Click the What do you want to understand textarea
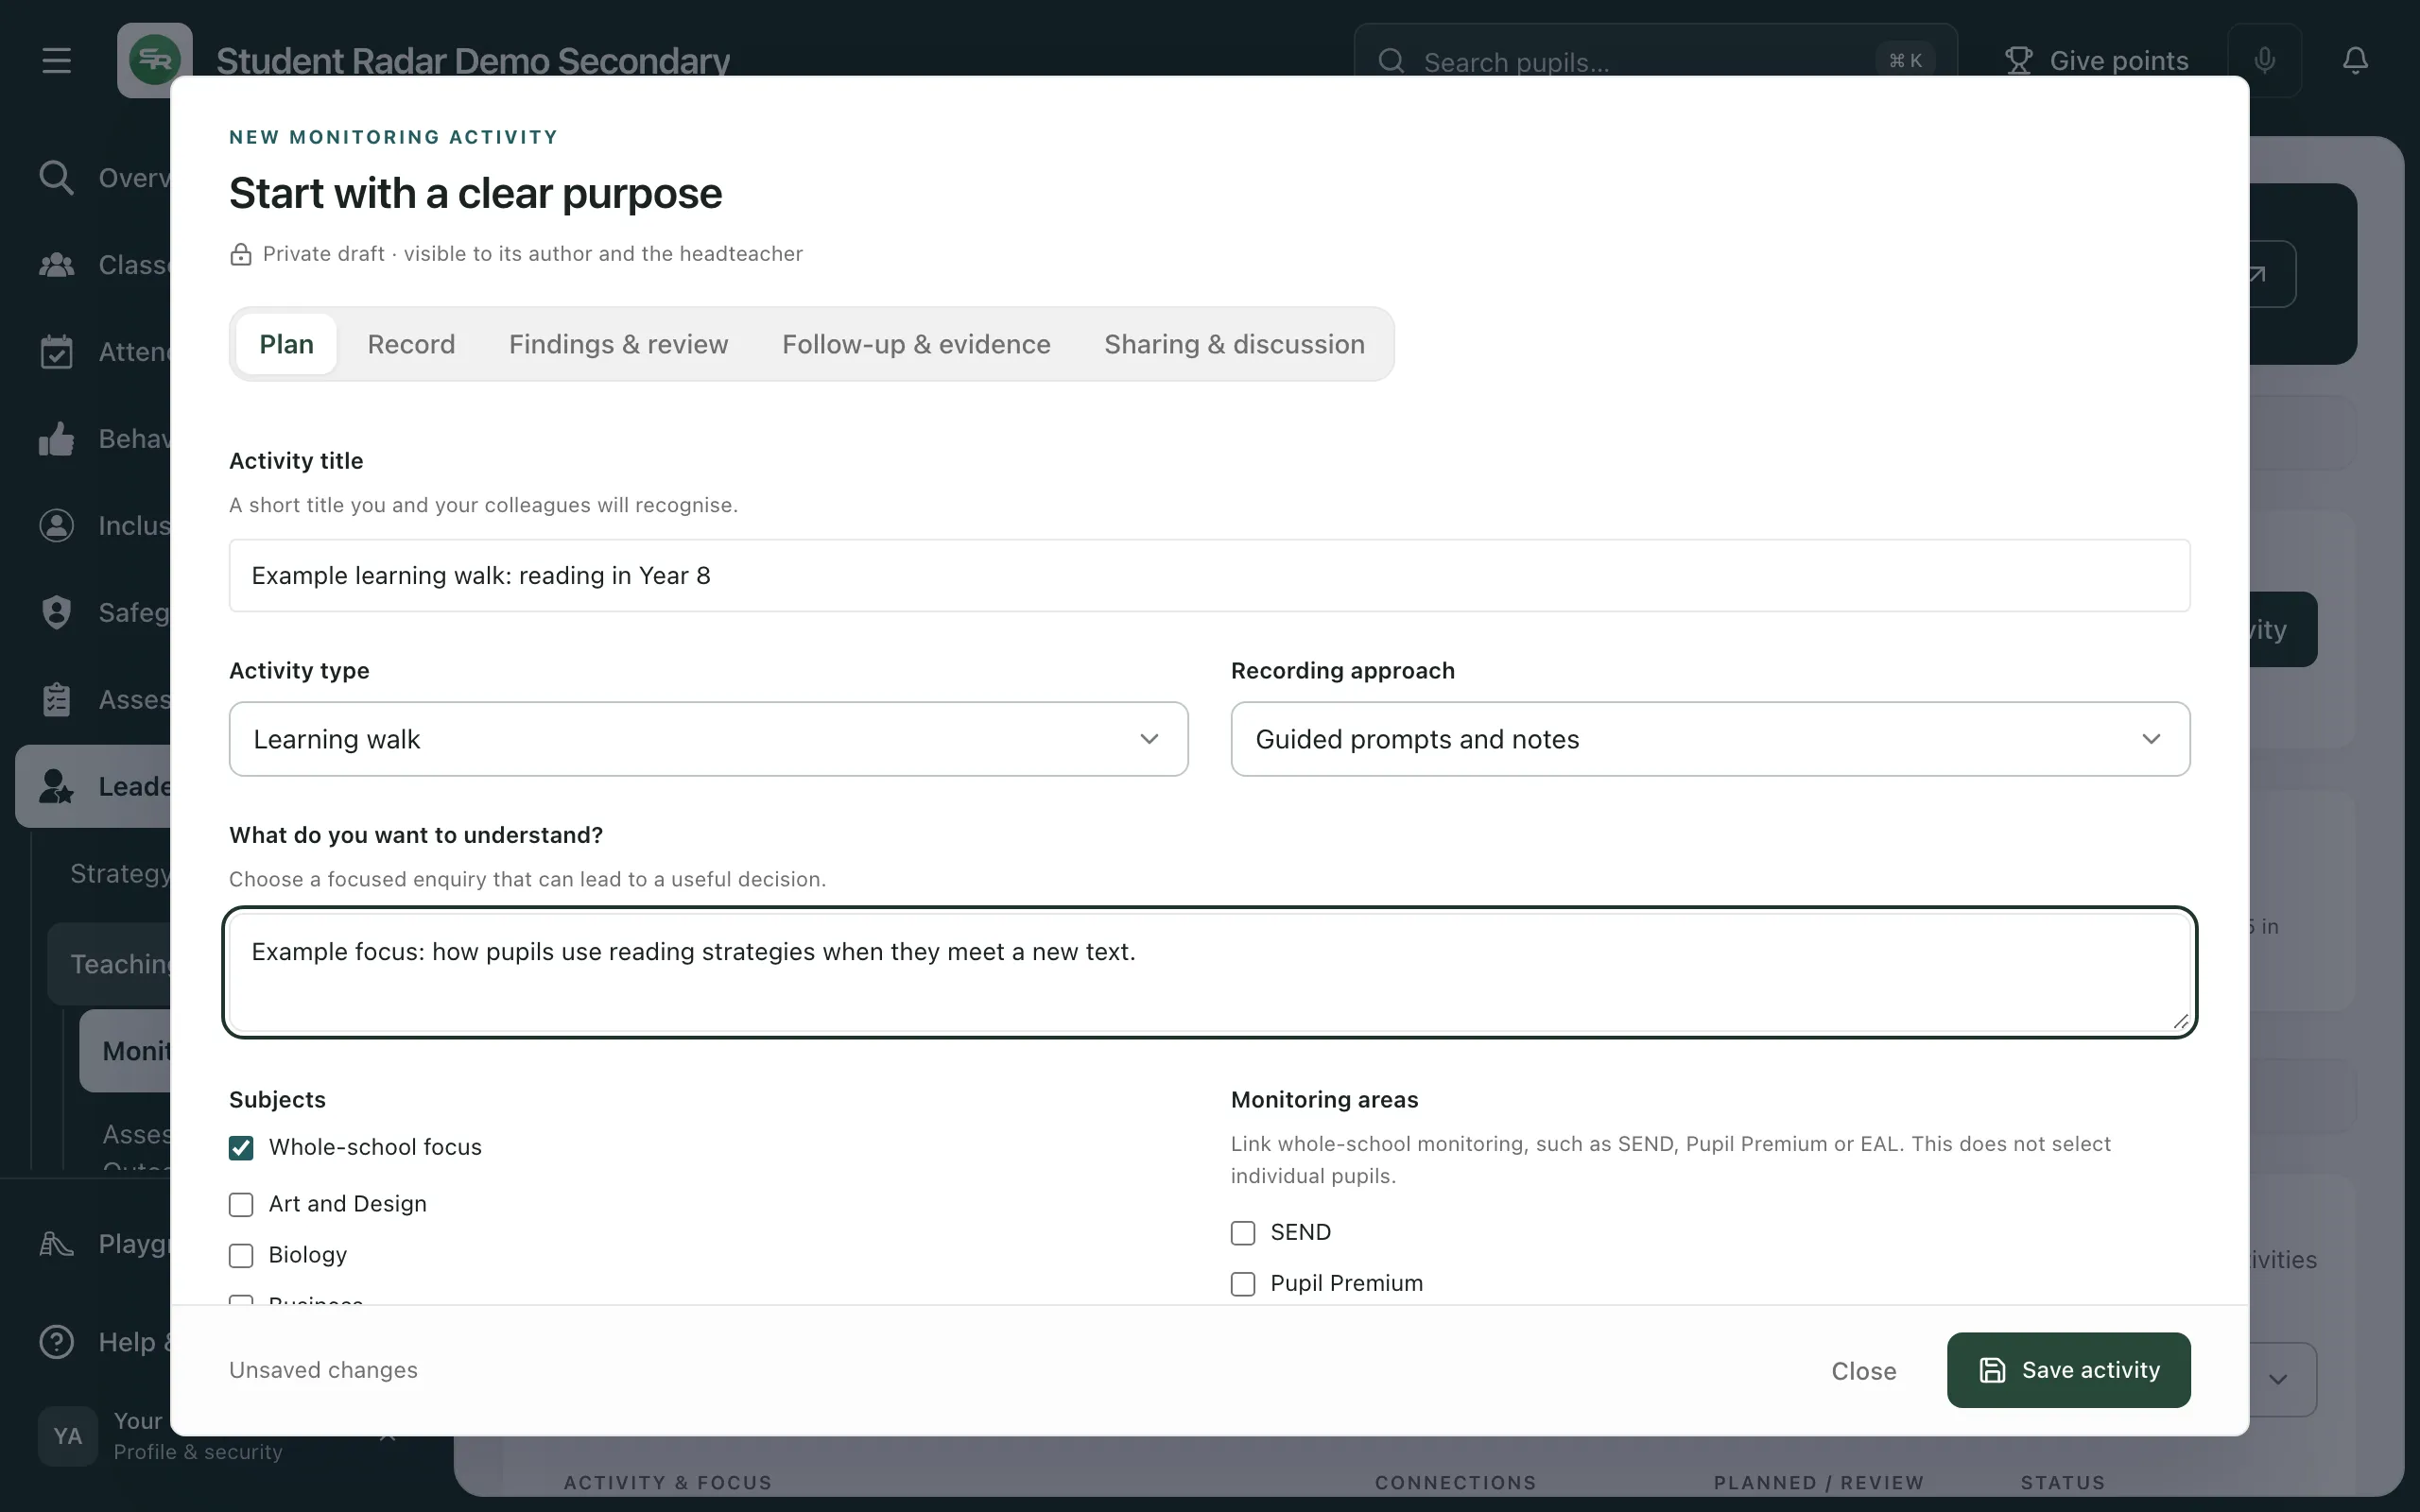This screenshot has height=1512, width=2420. pyautogui.click(x=1209, y=973)
